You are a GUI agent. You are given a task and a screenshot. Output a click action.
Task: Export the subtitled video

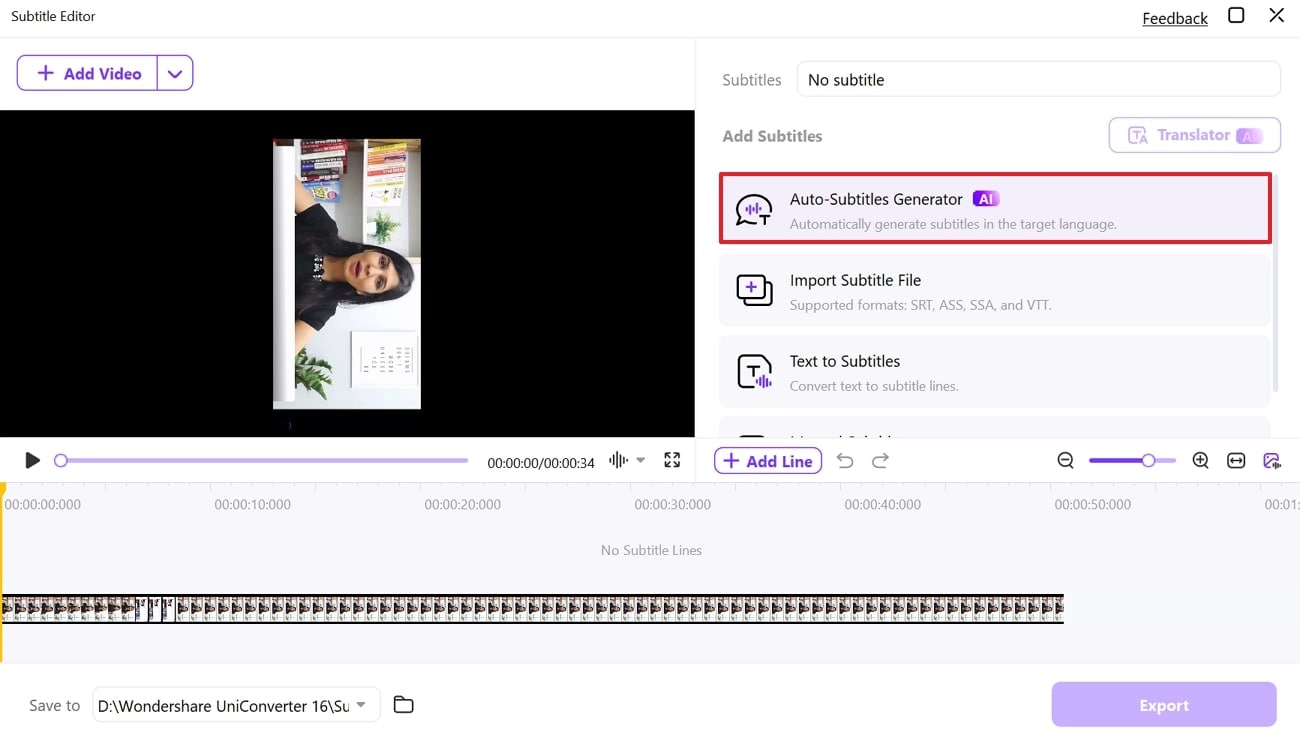pos(1164,705)
